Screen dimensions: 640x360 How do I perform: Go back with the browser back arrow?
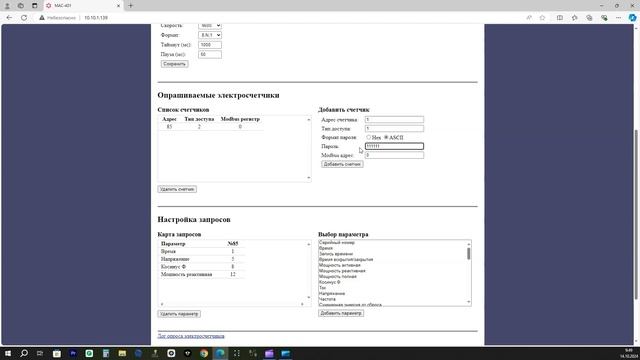click(9, 18)
